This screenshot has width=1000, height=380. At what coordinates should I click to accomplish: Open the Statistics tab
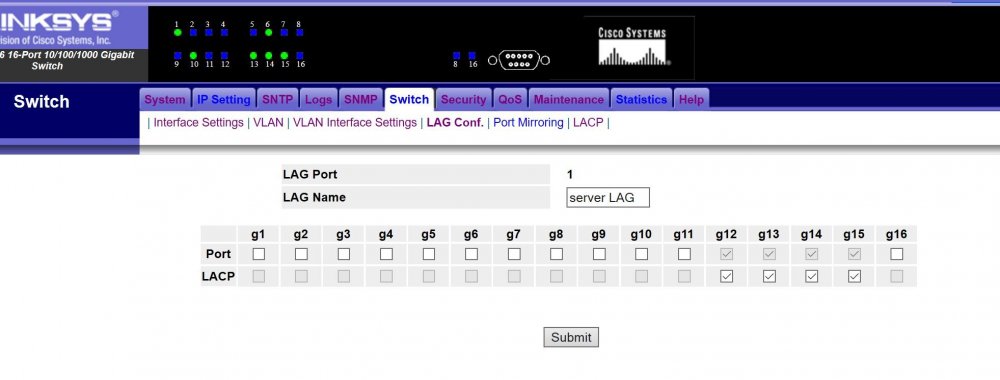click(x=641, y=99)
